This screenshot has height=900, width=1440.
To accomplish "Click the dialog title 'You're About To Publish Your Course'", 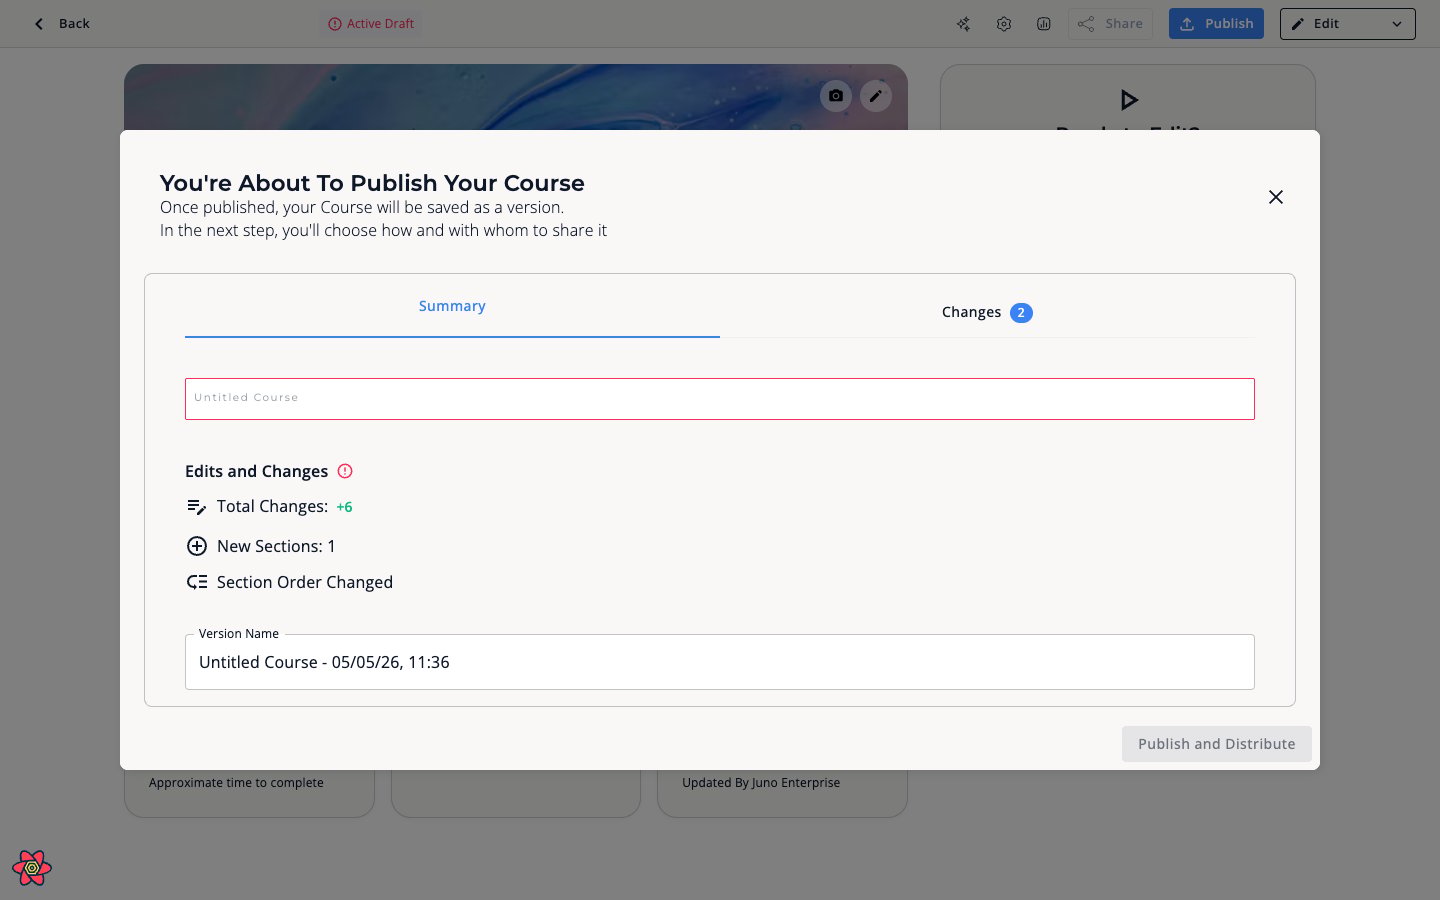I will tap(372, 183).
